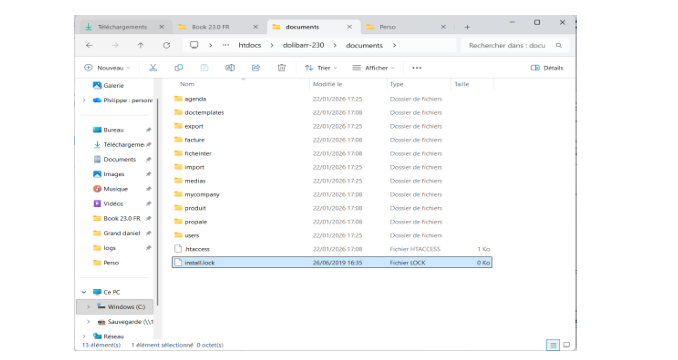
Task: Click the search box Rechercher dans
Action: 515,45
